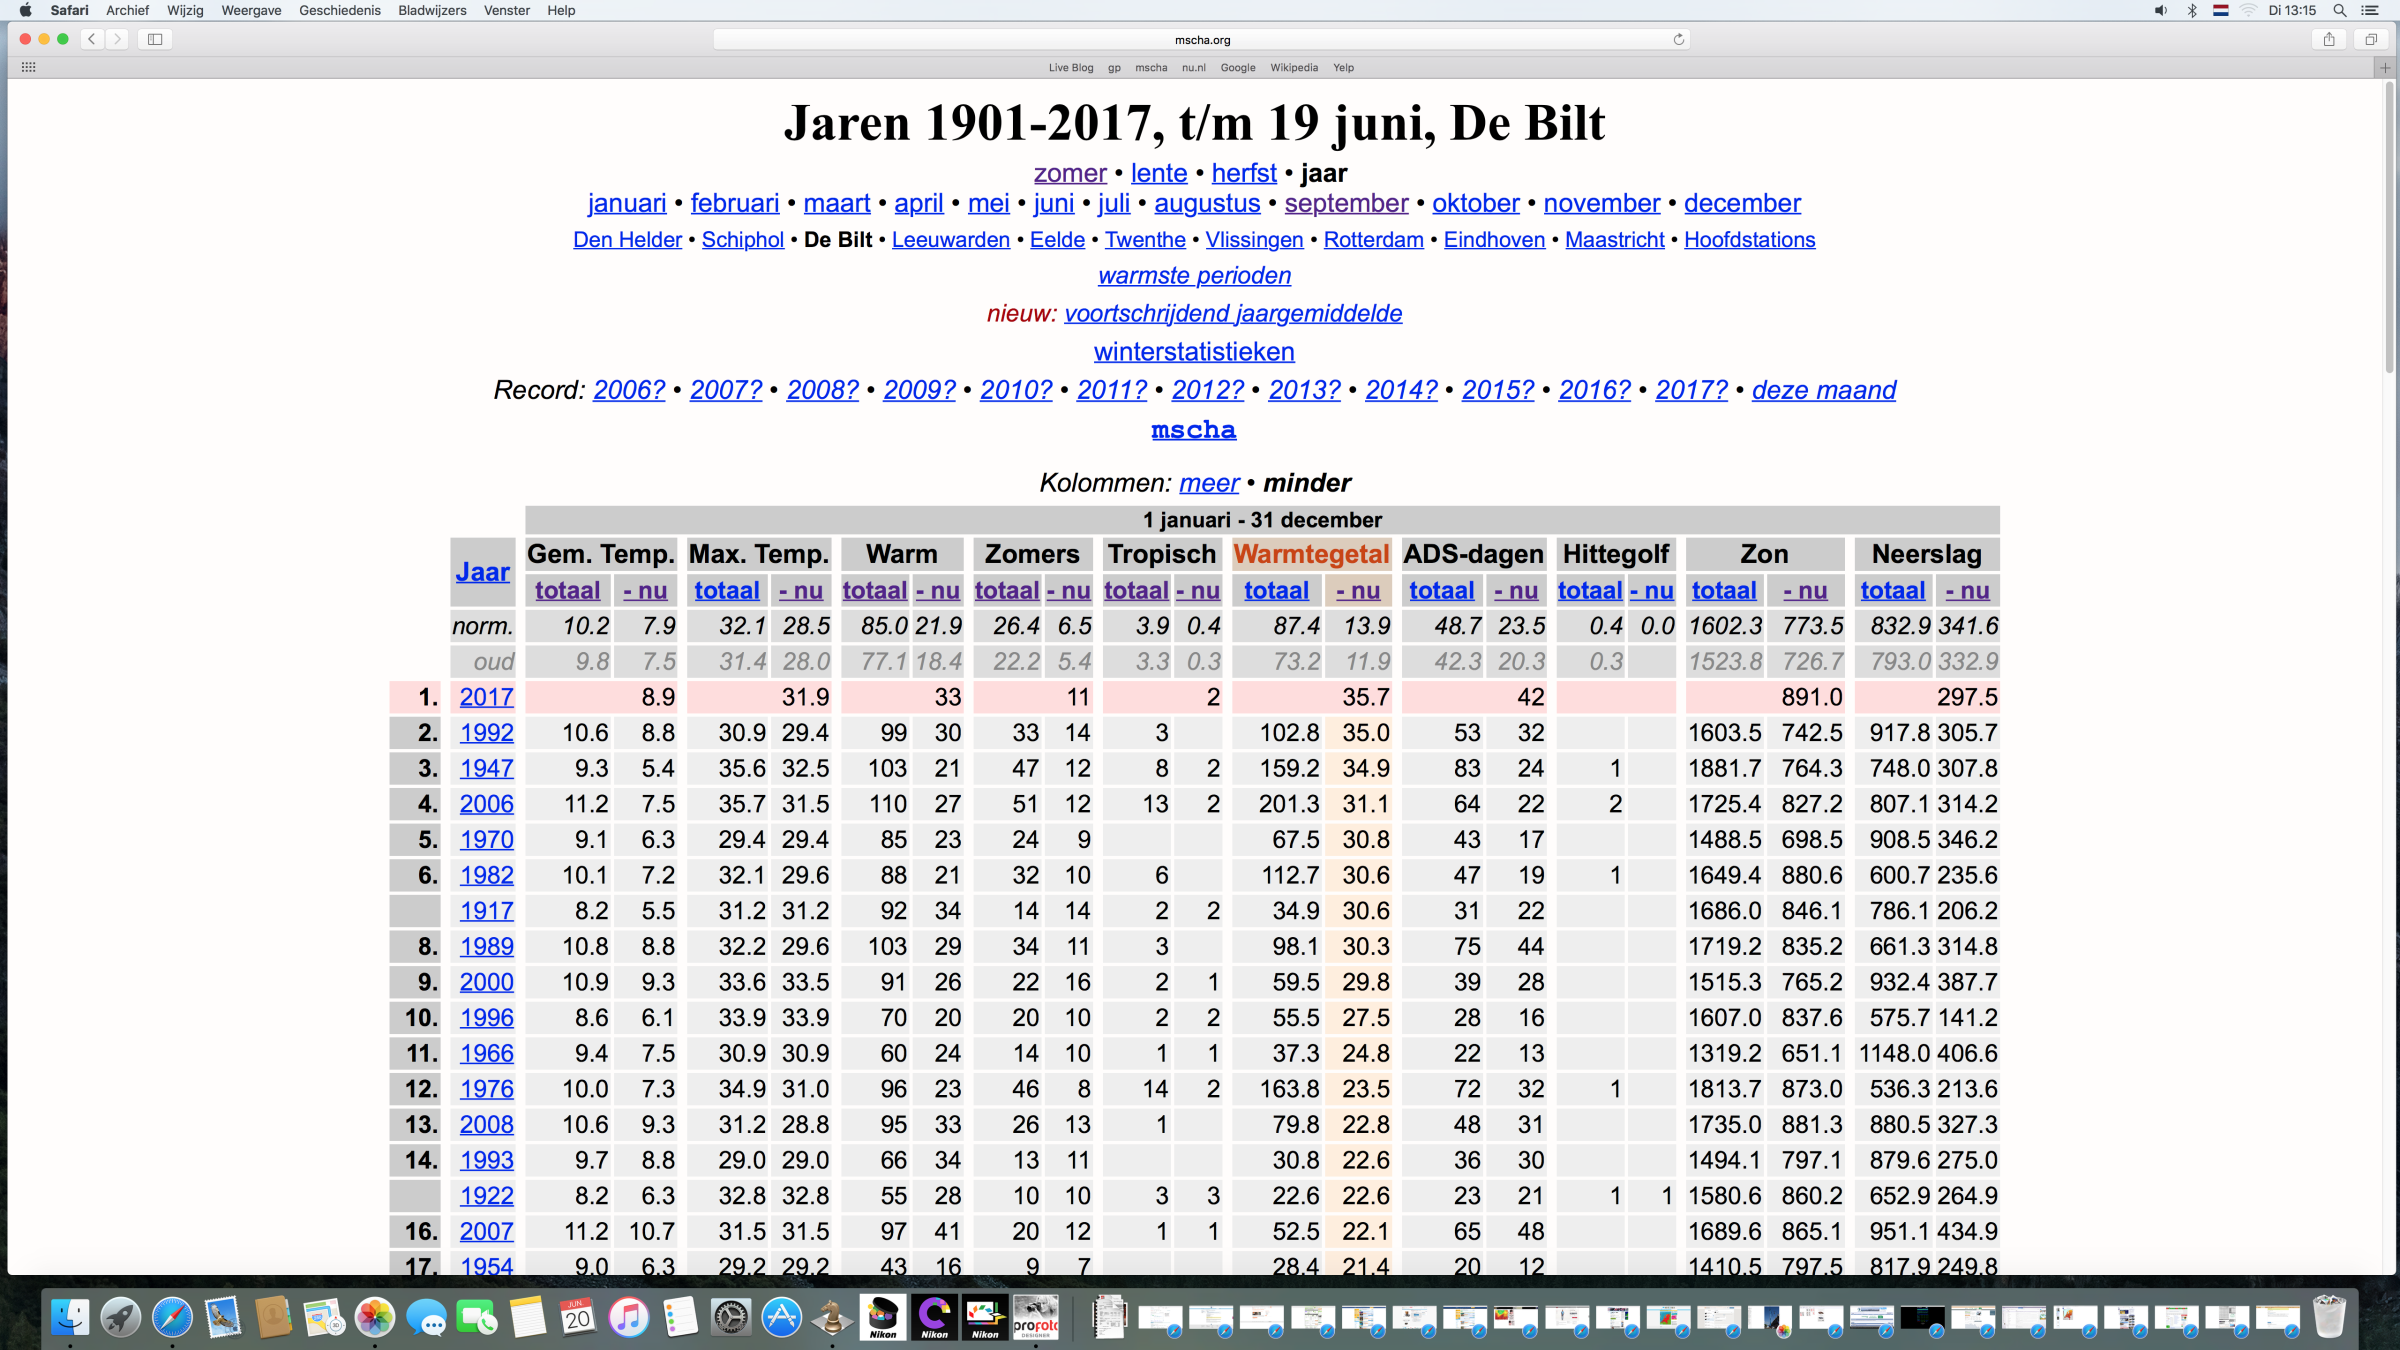Viewport: 2400px width, 1350px height.
Task: Open App Store from the dock
Action: 782,1317
